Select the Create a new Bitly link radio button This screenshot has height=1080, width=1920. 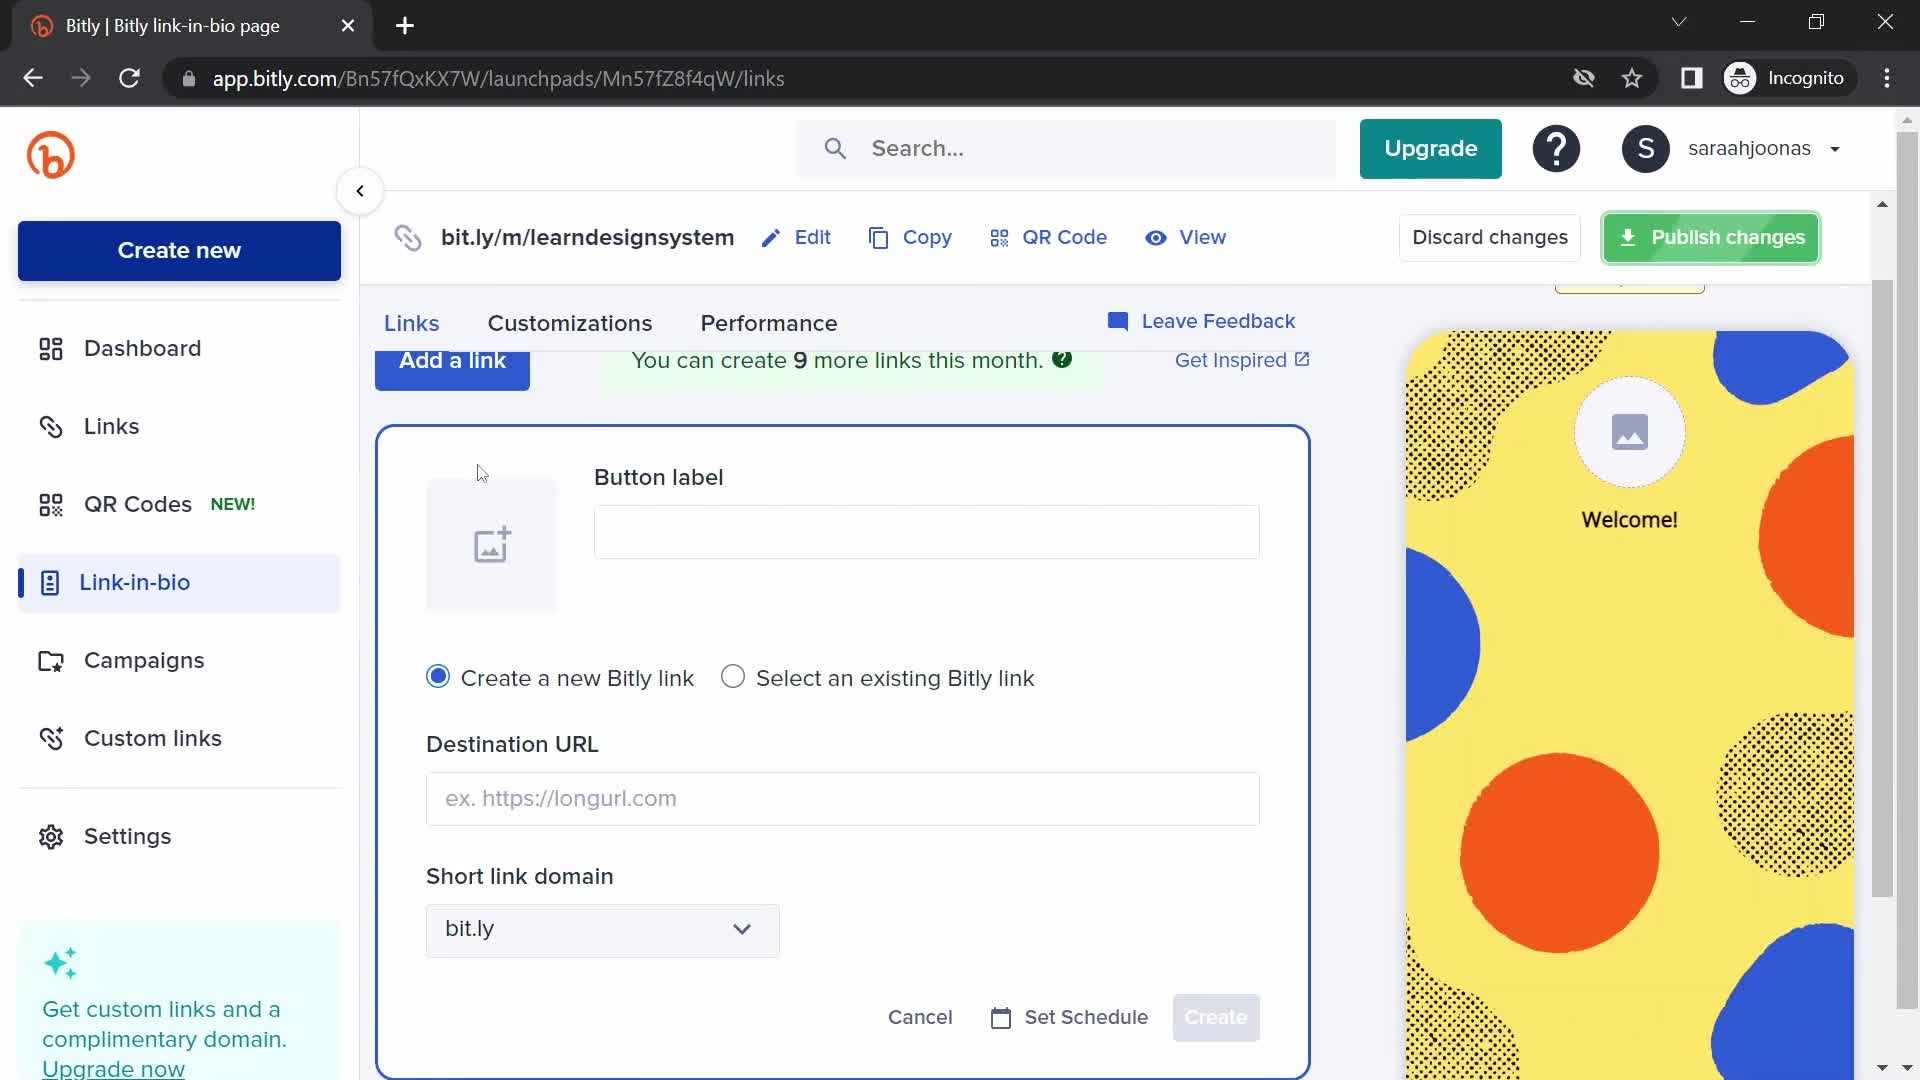click(x=438, y=676)
